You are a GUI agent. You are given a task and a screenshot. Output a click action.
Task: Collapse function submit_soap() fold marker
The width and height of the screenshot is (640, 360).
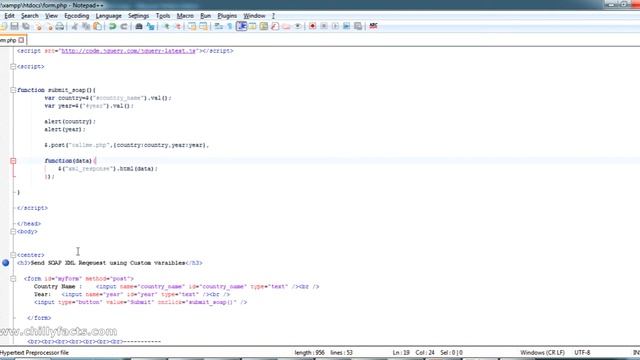click(13, 90)
